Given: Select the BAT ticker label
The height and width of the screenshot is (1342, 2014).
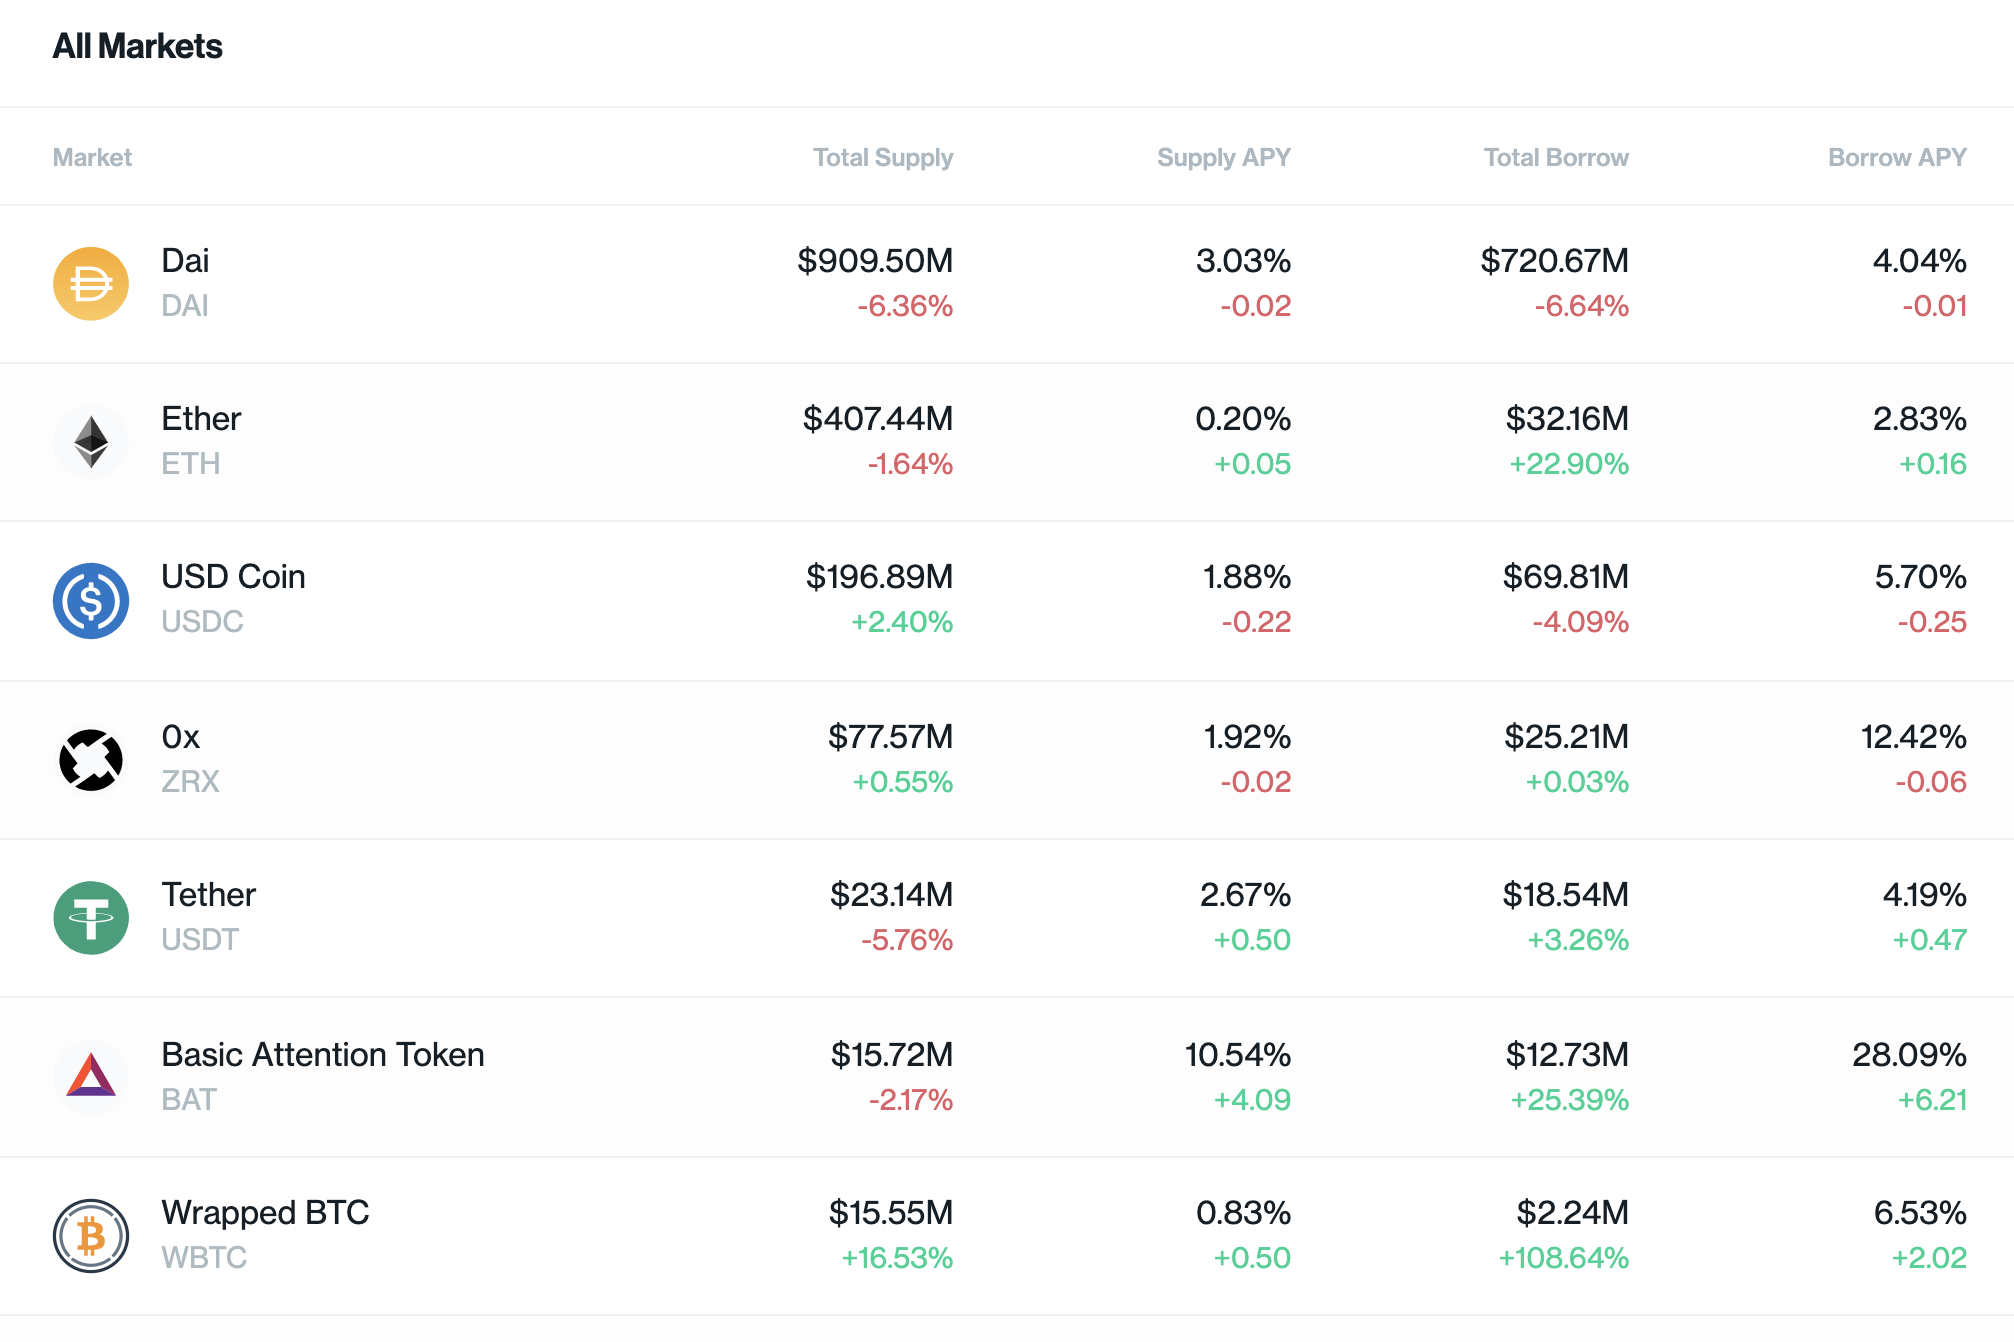Looking at the screenshot, I should pos(189,1100).
